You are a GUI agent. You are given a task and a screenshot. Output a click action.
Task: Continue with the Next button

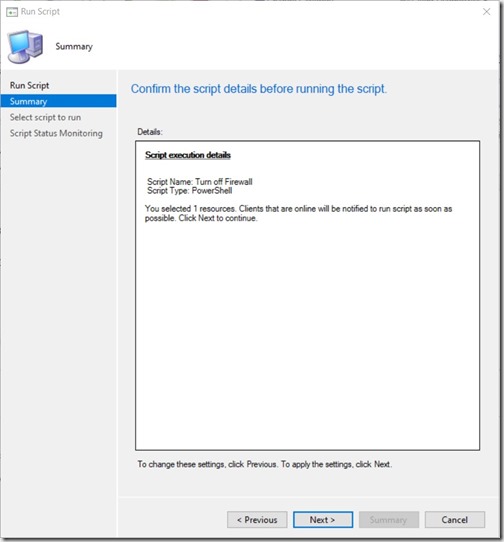[x=323, y=520]
